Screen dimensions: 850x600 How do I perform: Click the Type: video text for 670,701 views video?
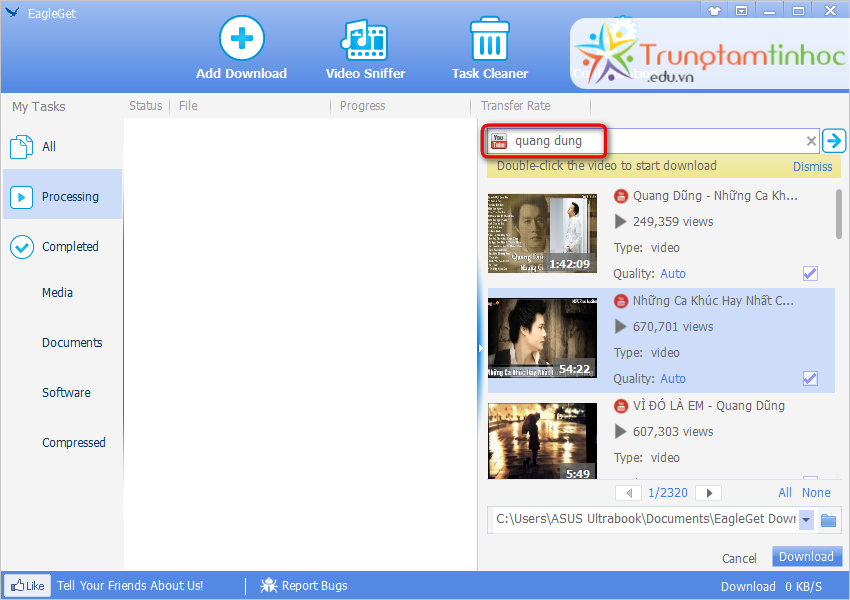point(647,353)
